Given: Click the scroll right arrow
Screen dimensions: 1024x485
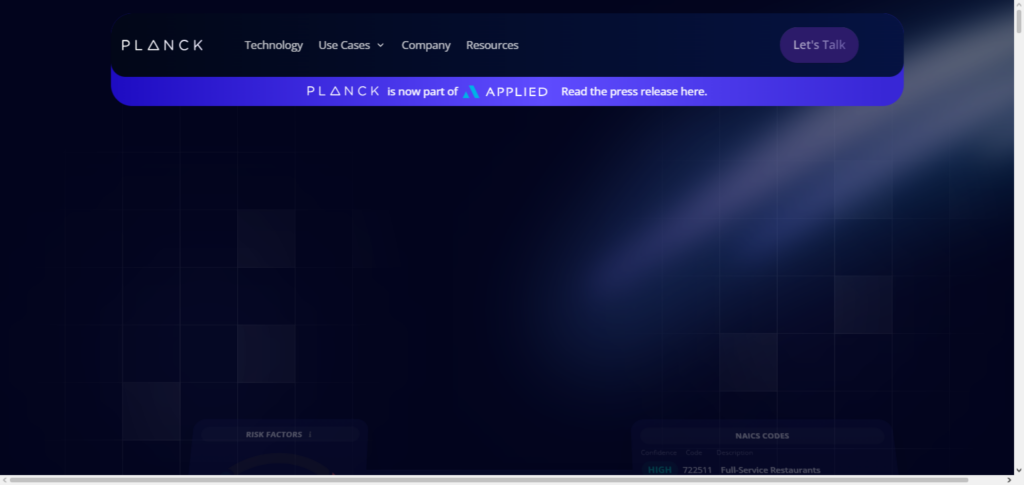Looking at the screenshot, I should pos(1009,480).
